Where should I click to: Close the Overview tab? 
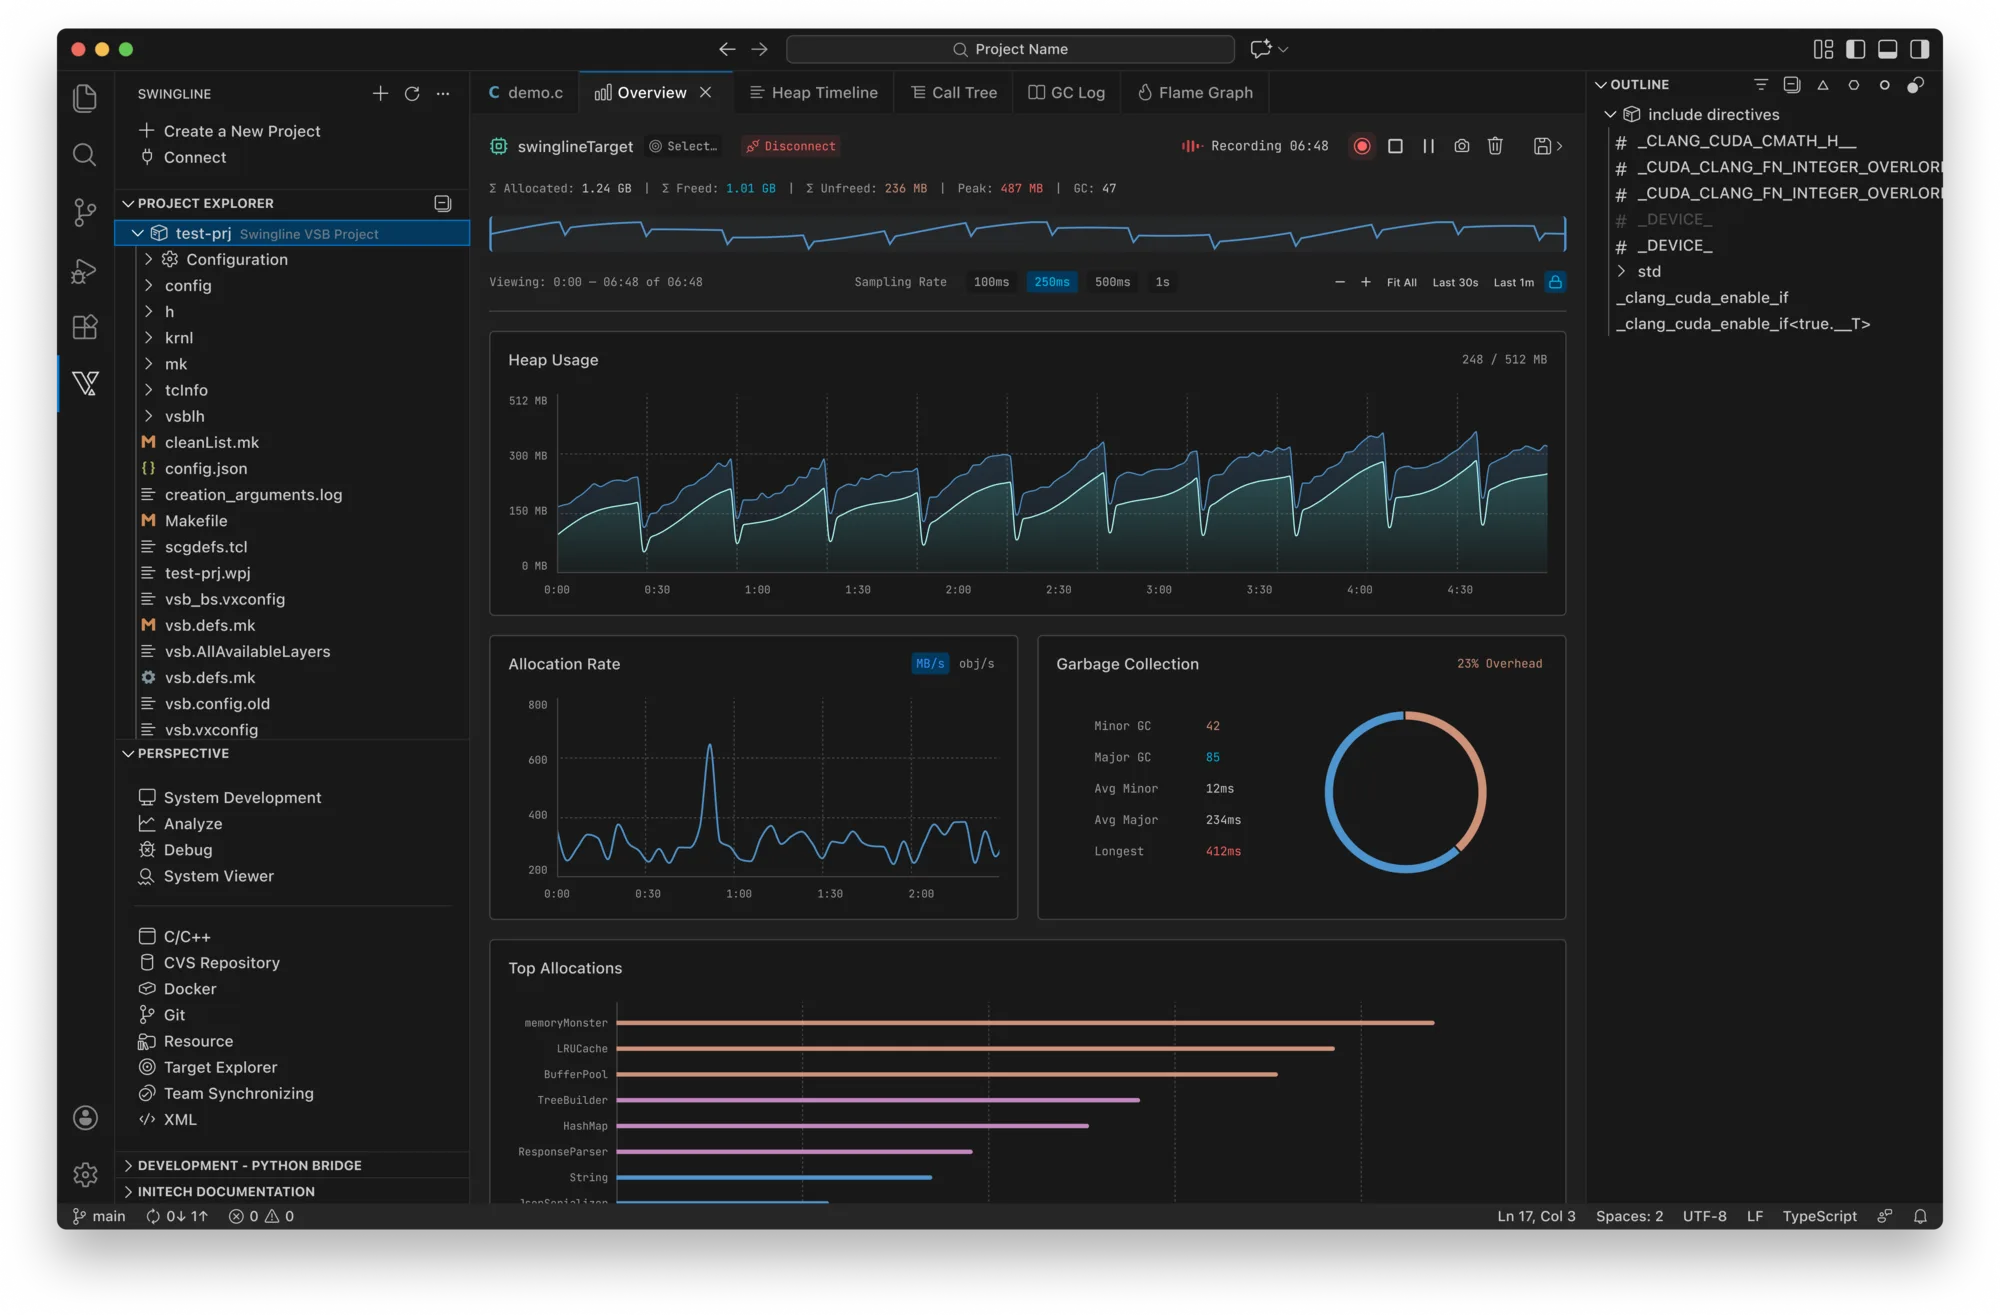pos(706,92)
